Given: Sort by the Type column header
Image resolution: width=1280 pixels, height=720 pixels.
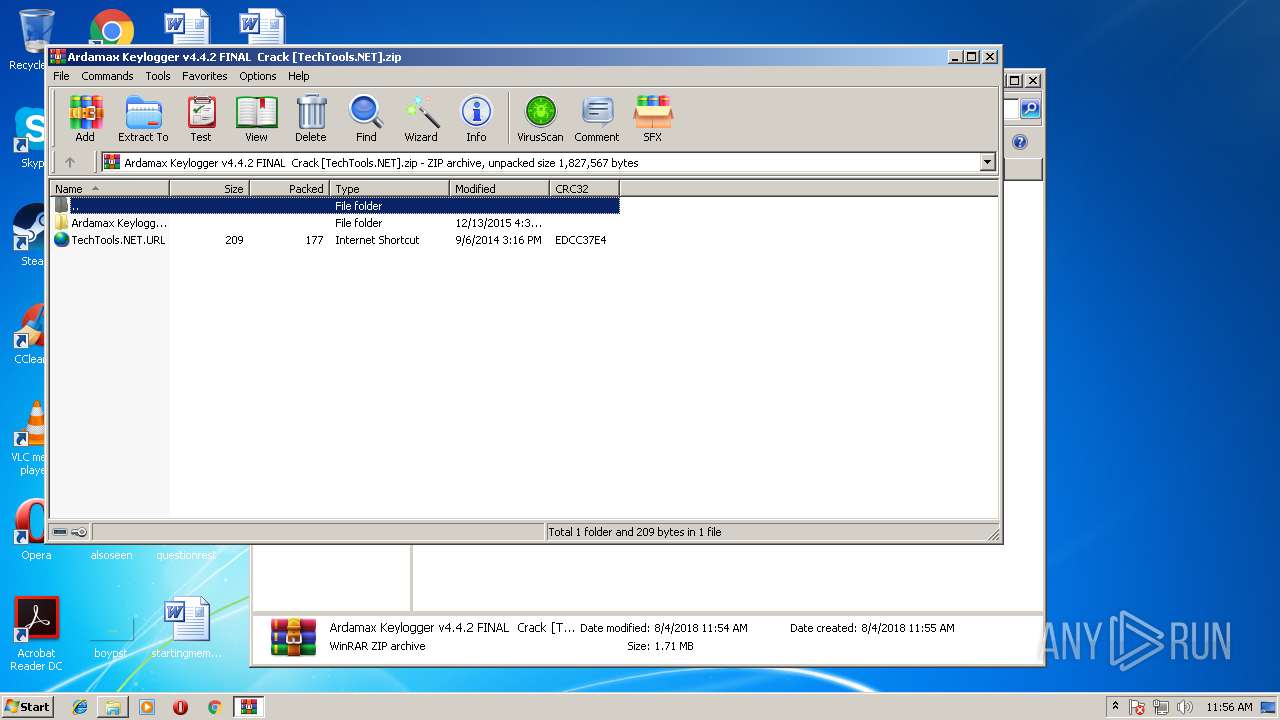Looking at the screenshot, I should 389,188.
